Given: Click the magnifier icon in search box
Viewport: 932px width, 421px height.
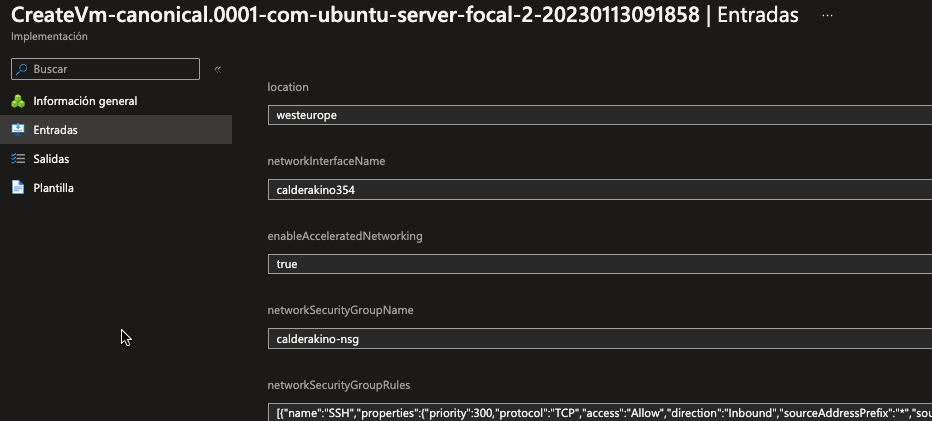Looking at the screenshot, I should coord(21,69).
